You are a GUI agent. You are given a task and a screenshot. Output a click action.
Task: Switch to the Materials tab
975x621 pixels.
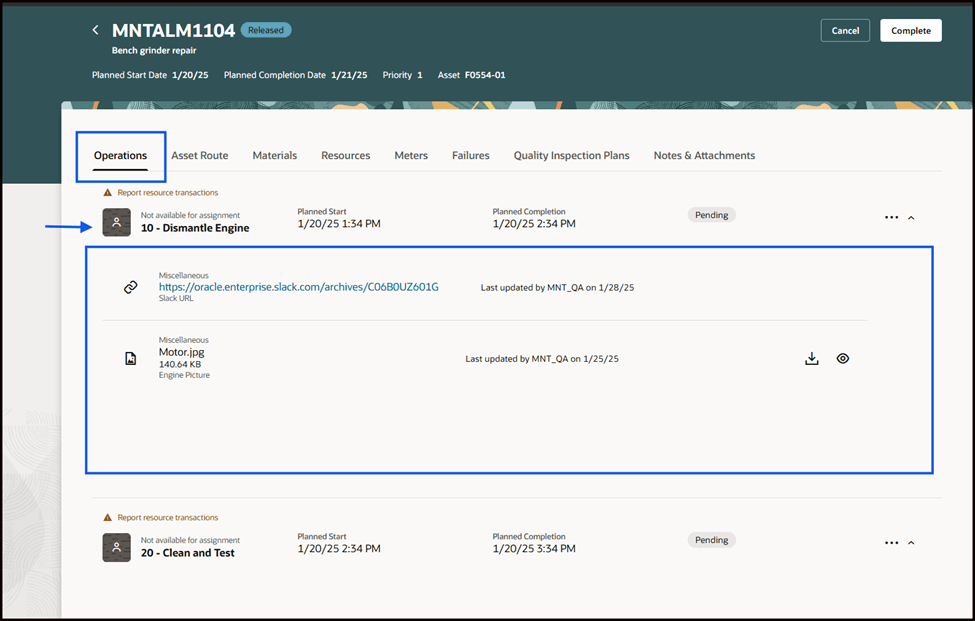tap(275, 155)
